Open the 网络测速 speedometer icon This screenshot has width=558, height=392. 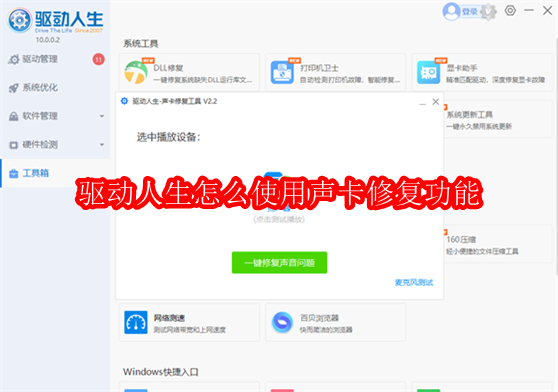[136, 322]
